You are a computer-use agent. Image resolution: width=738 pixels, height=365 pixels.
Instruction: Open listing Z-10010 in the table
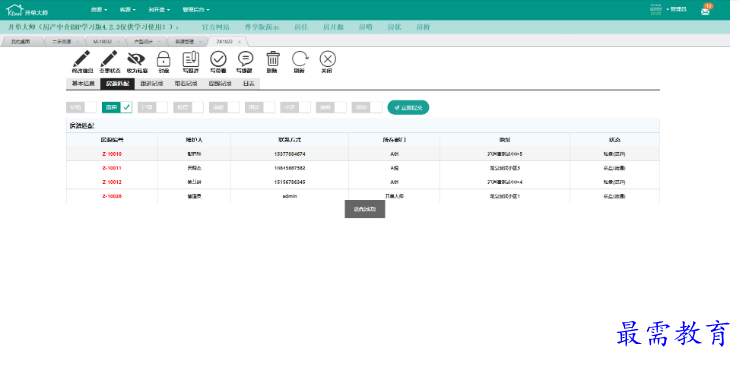coord(112,154)
